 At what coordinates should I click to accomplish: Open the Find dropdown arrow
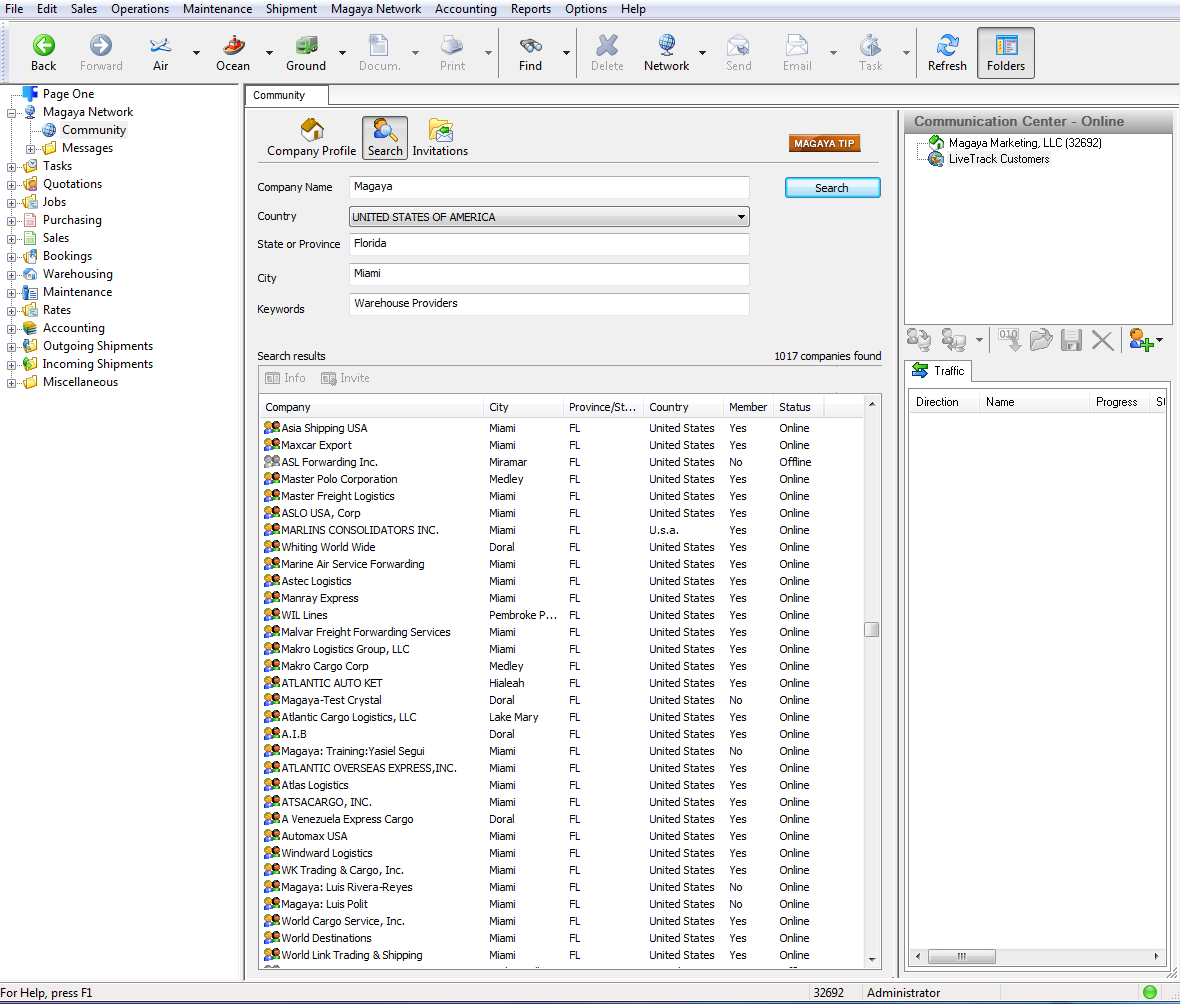[x=566, y=53]
